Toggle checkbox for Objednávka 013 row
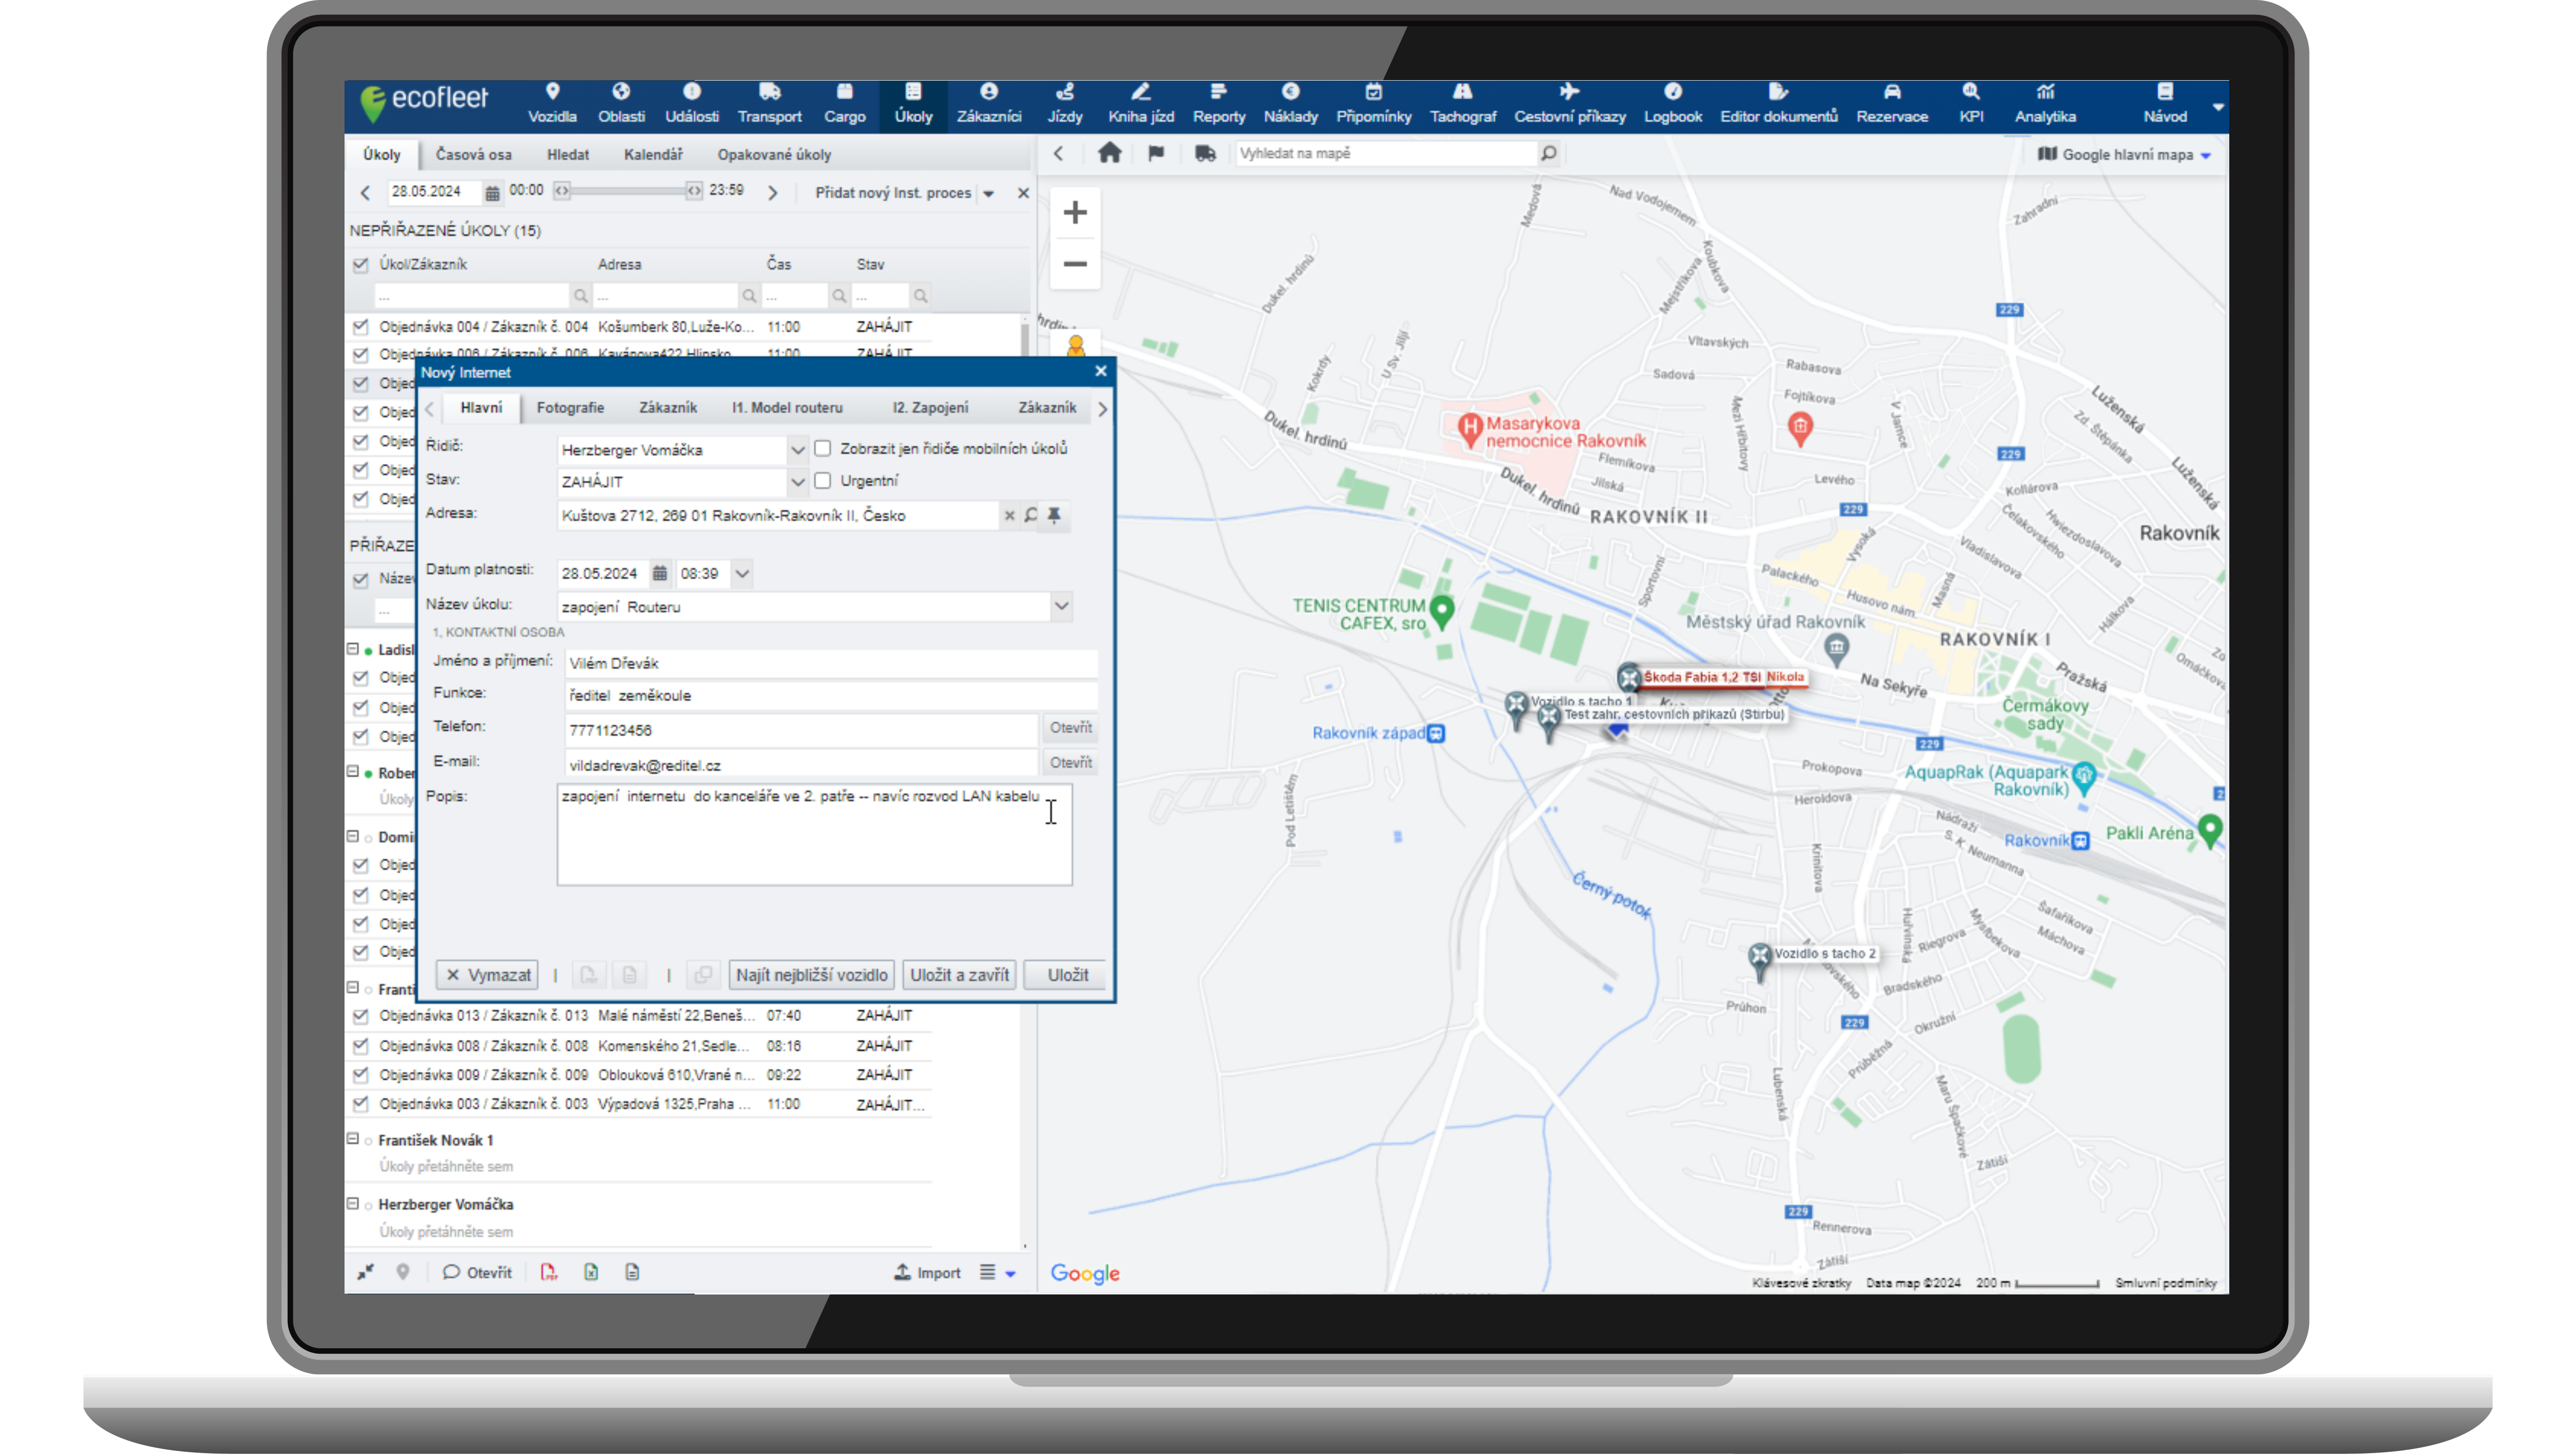Screen dimensions: 2576x1454 pos(361,1016)
